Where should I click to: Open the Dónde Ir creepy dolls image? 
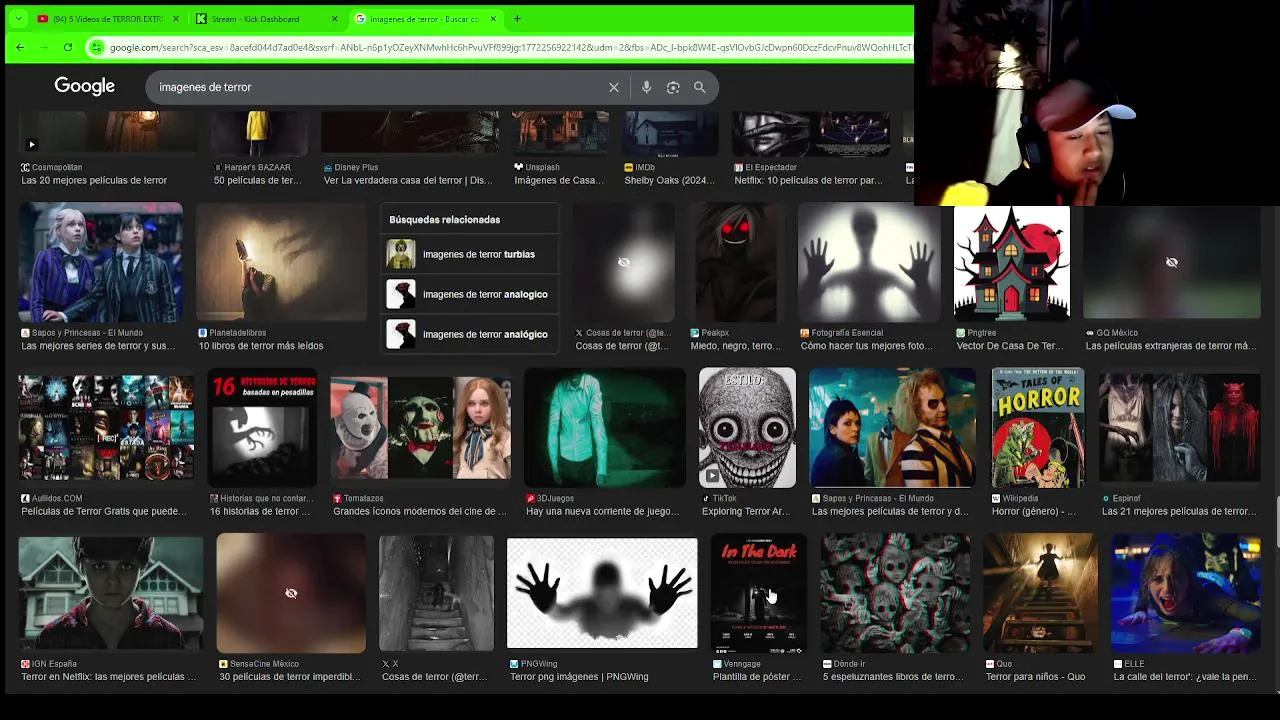895,593
